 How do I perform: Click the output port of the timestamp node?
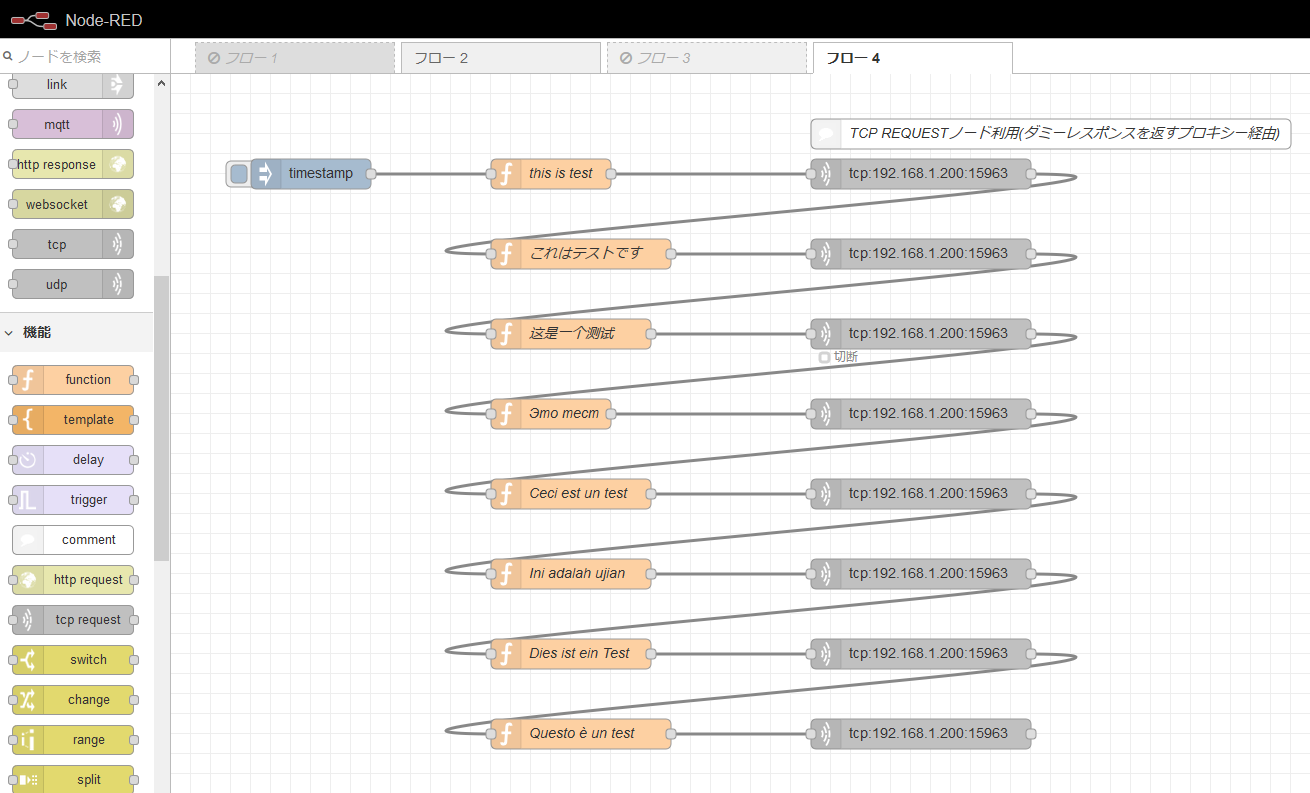click(371, 174)
